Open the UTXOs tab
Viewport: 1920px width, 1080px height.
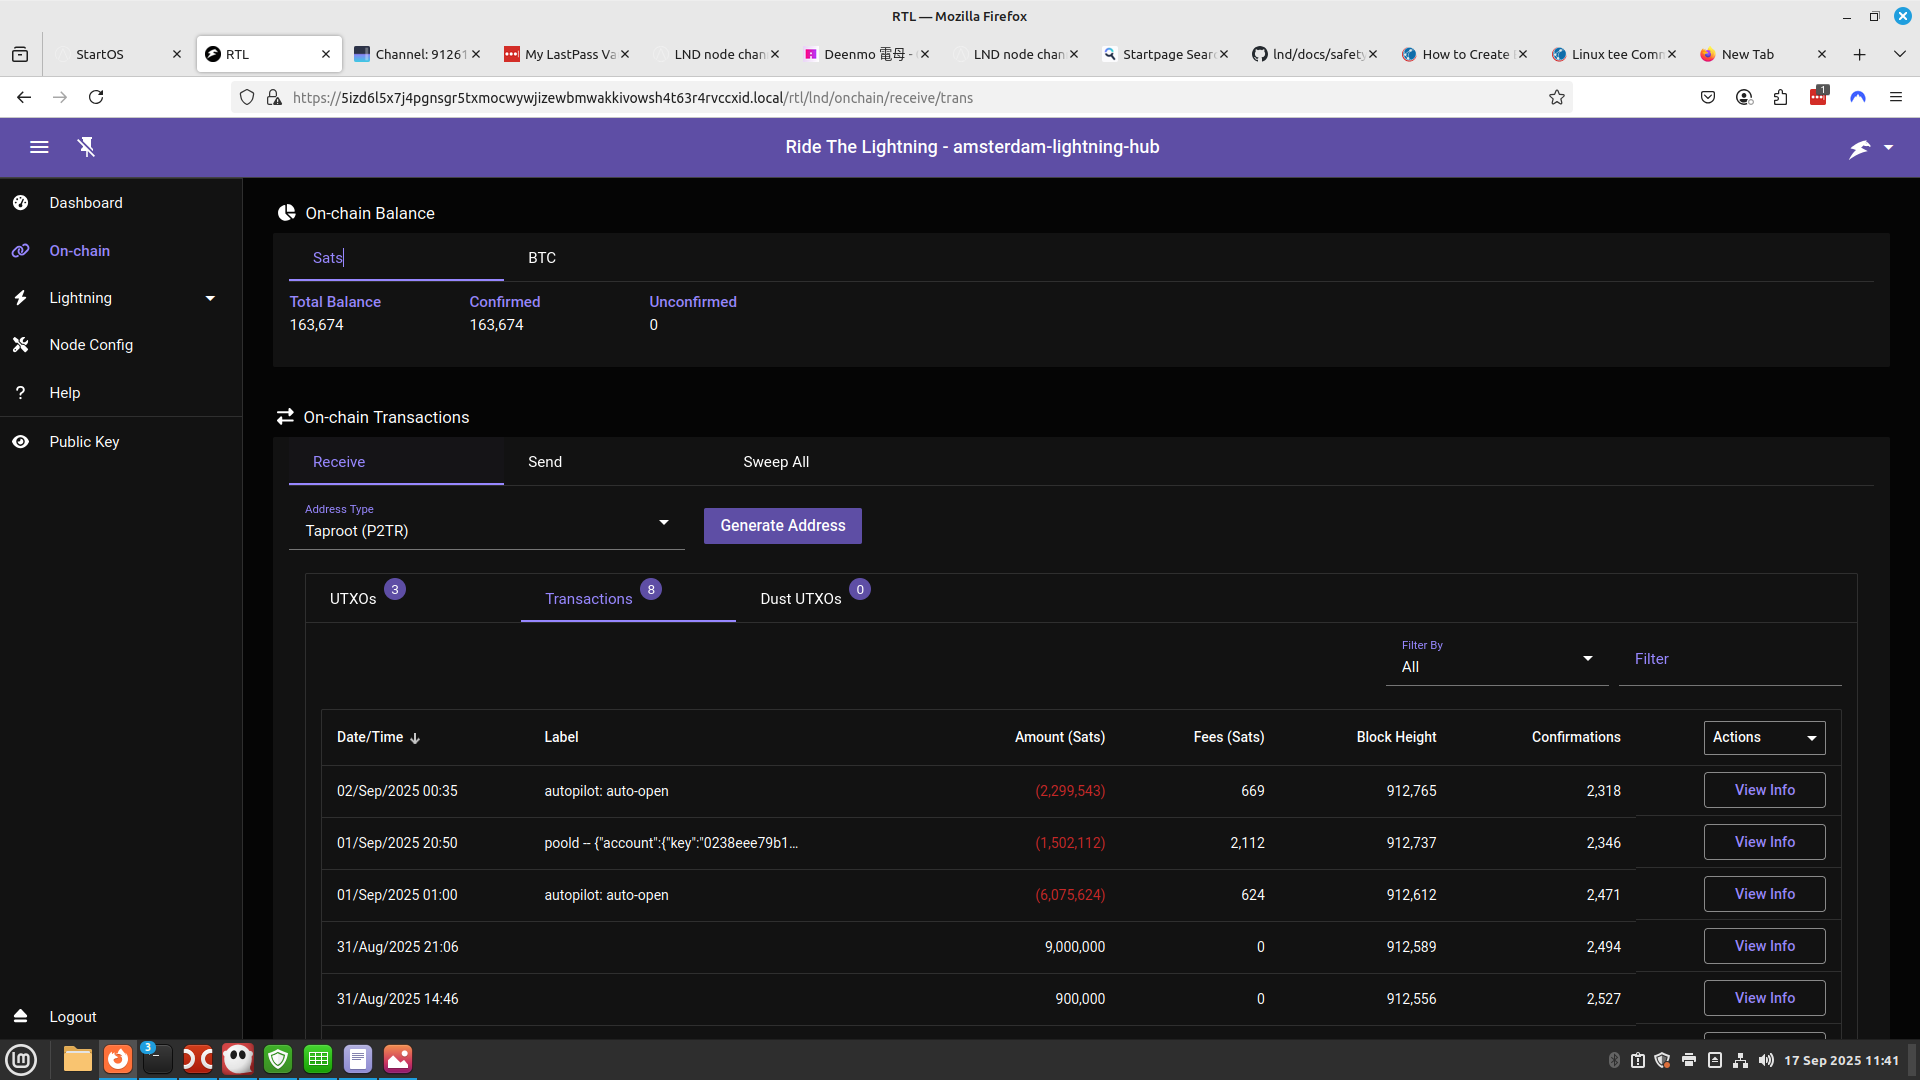click(353, 599)
